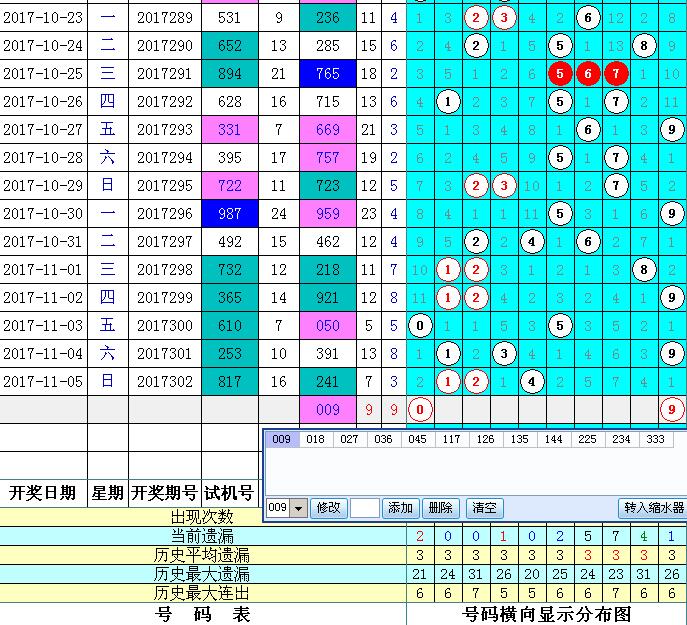Click the 4 ball in row 2017302

[x=532, y=382]
